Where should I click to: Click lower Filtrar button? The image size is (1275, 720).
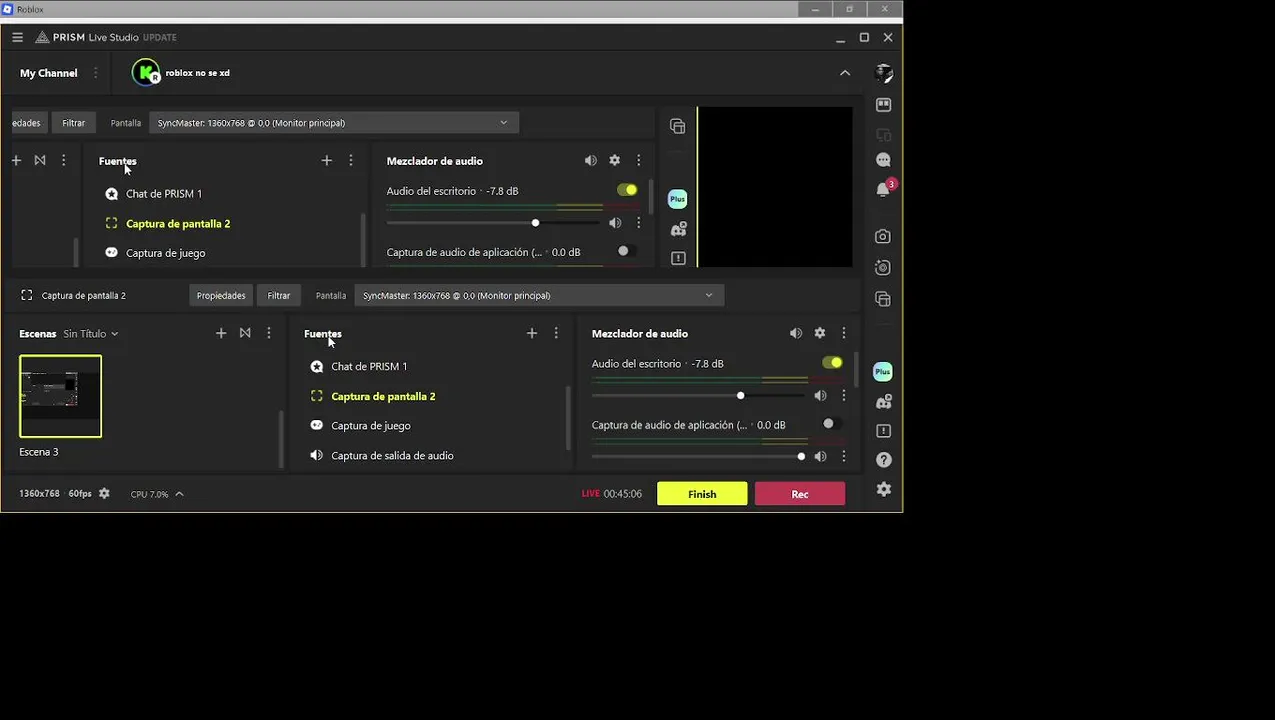279,295
